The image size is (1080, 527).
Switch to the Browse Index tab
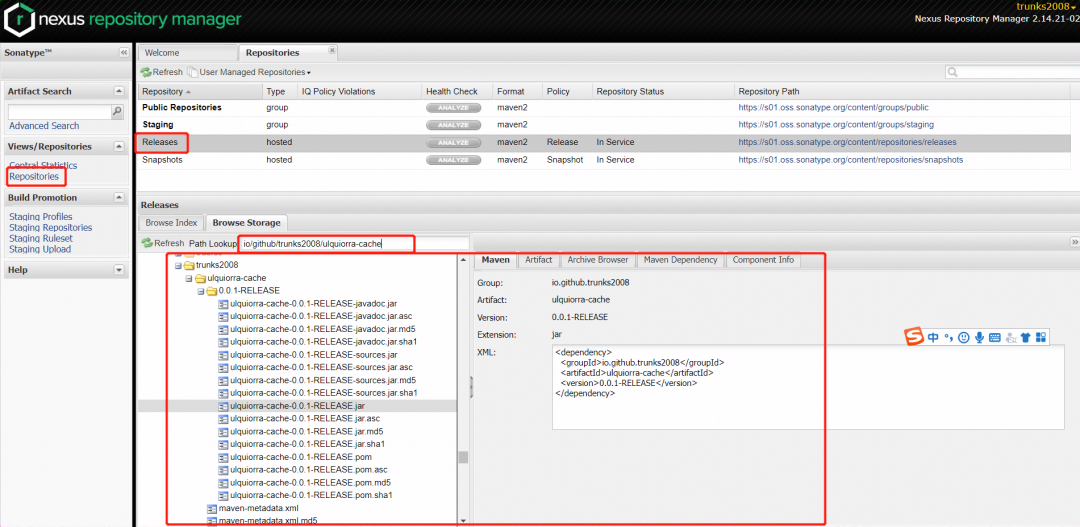[172, 223]
